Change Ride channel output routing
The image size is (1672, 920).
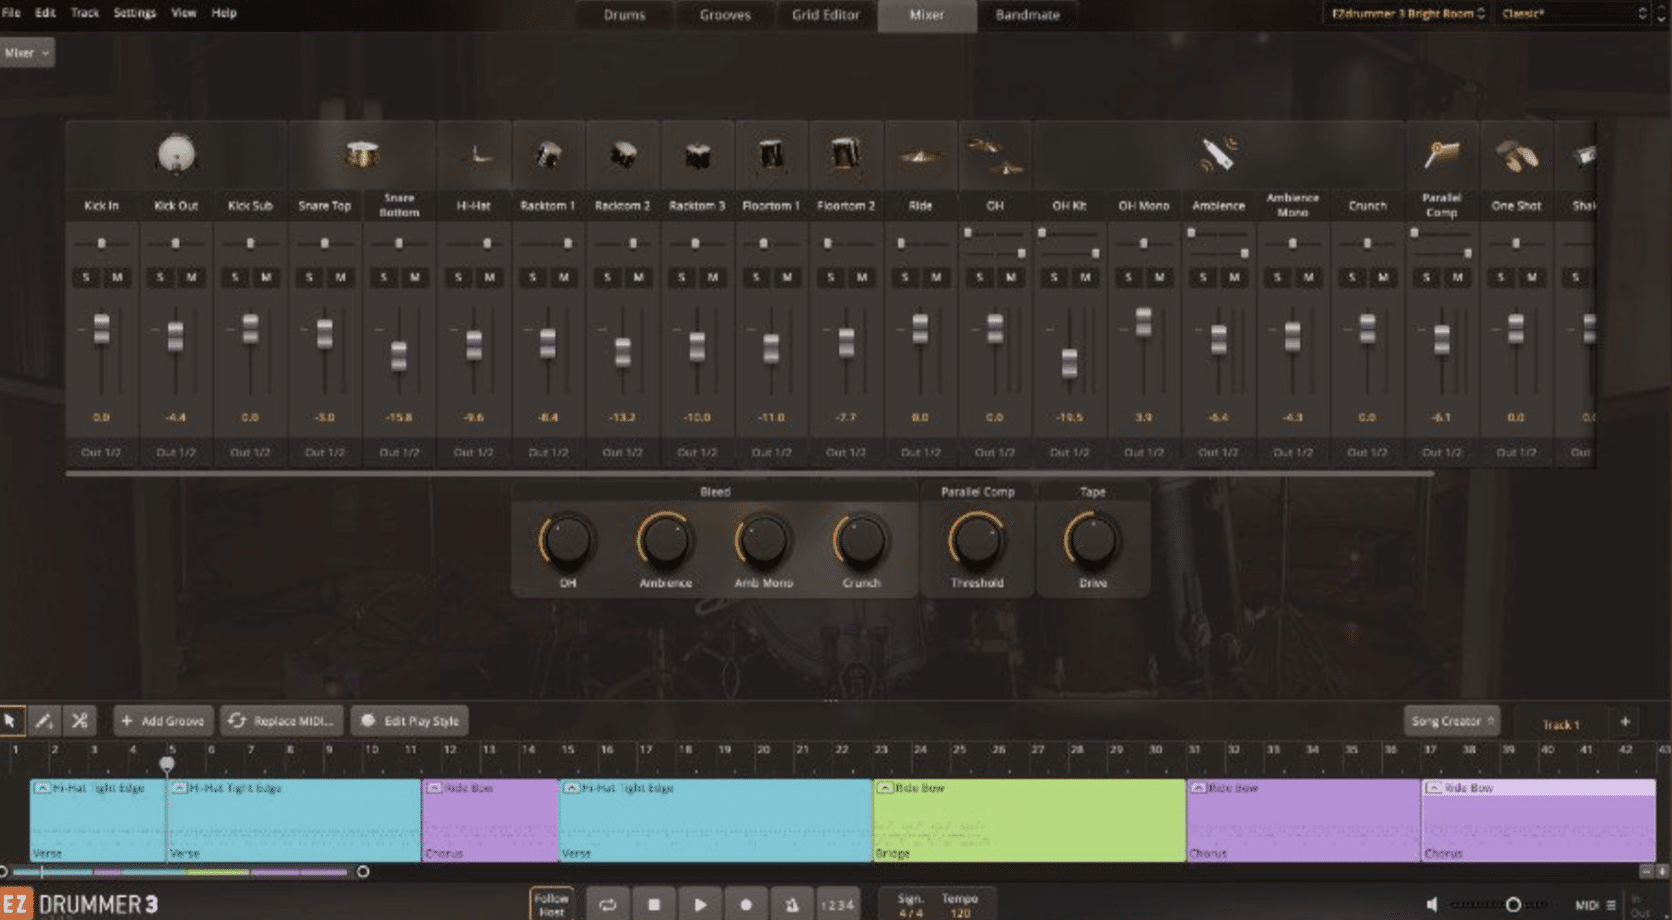(x=920, y=453)
